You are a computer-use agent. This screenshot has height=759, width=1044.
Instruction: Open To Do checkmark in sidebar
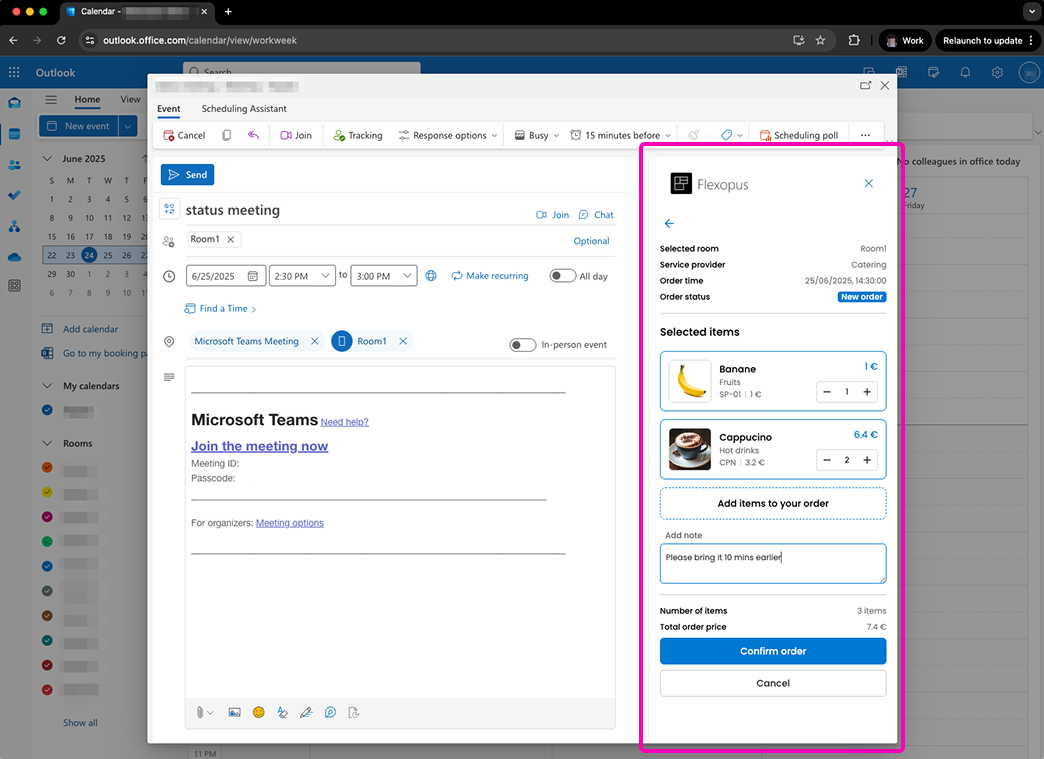[14, 195]
